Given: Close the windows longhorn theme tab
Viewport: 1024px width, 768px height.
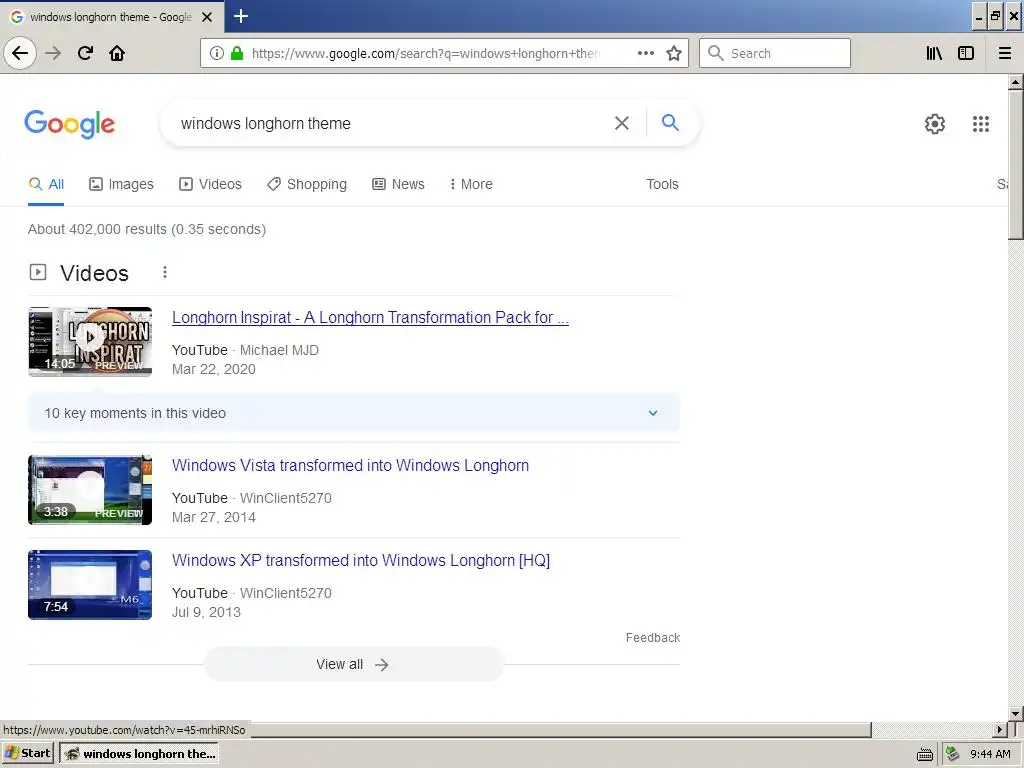Looking at the screenshot, I should pos(207,17).
